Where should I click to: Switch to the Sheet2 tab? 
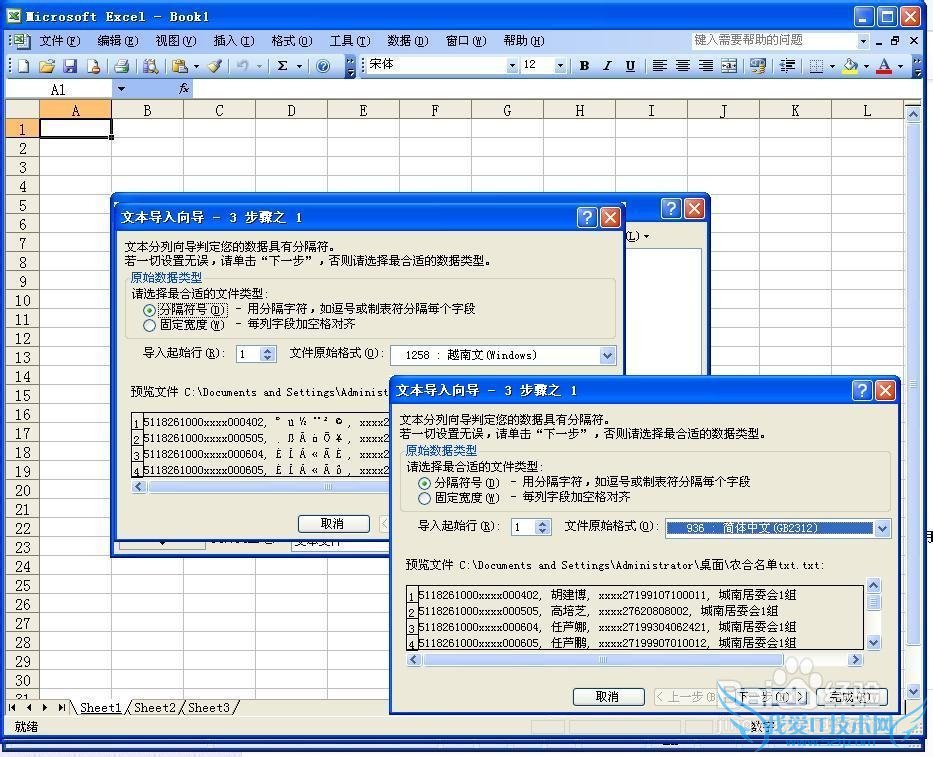tap(155, 708)
